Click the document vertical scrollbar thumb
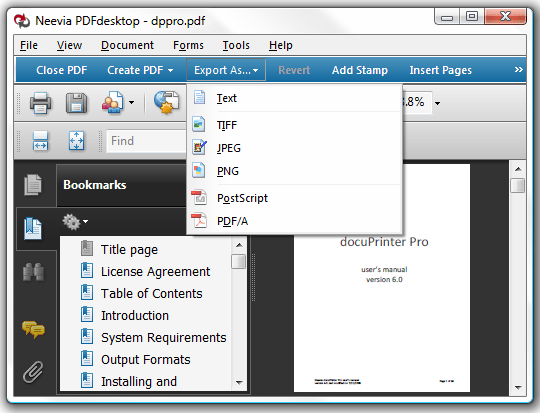Screen dimensions: 540x413 (518, 185)
